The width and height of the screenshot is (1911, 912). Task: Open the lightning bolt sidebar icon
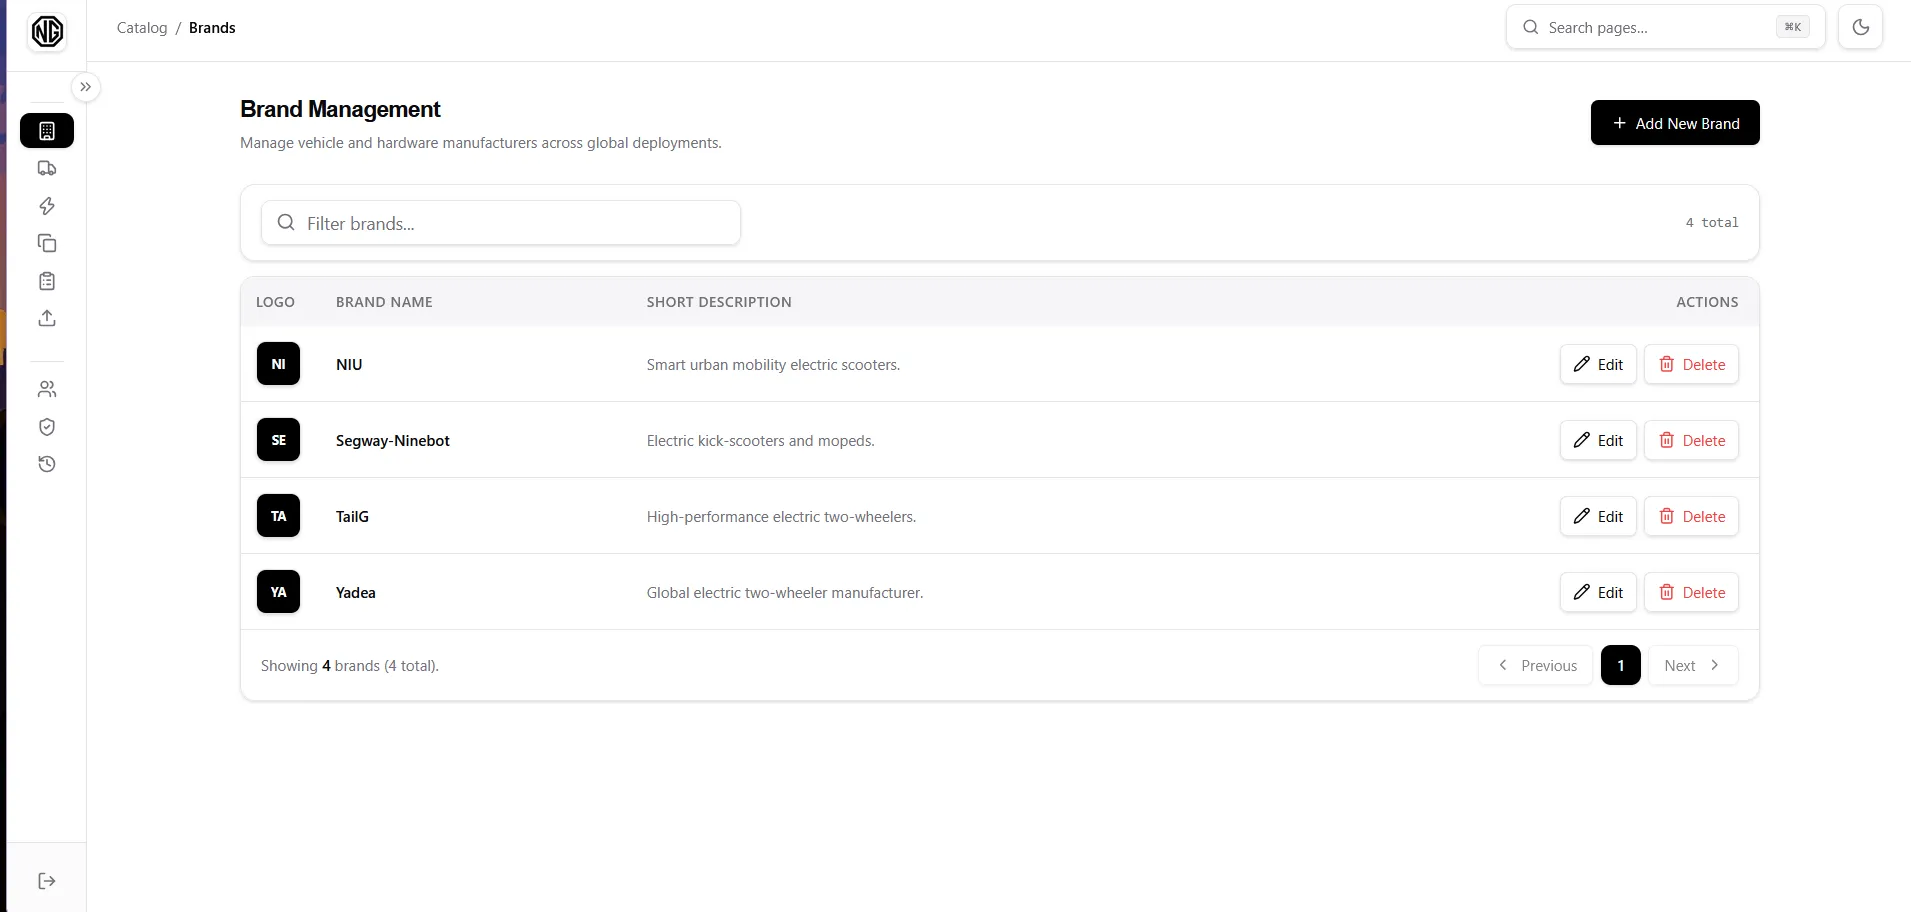[47, 206]
